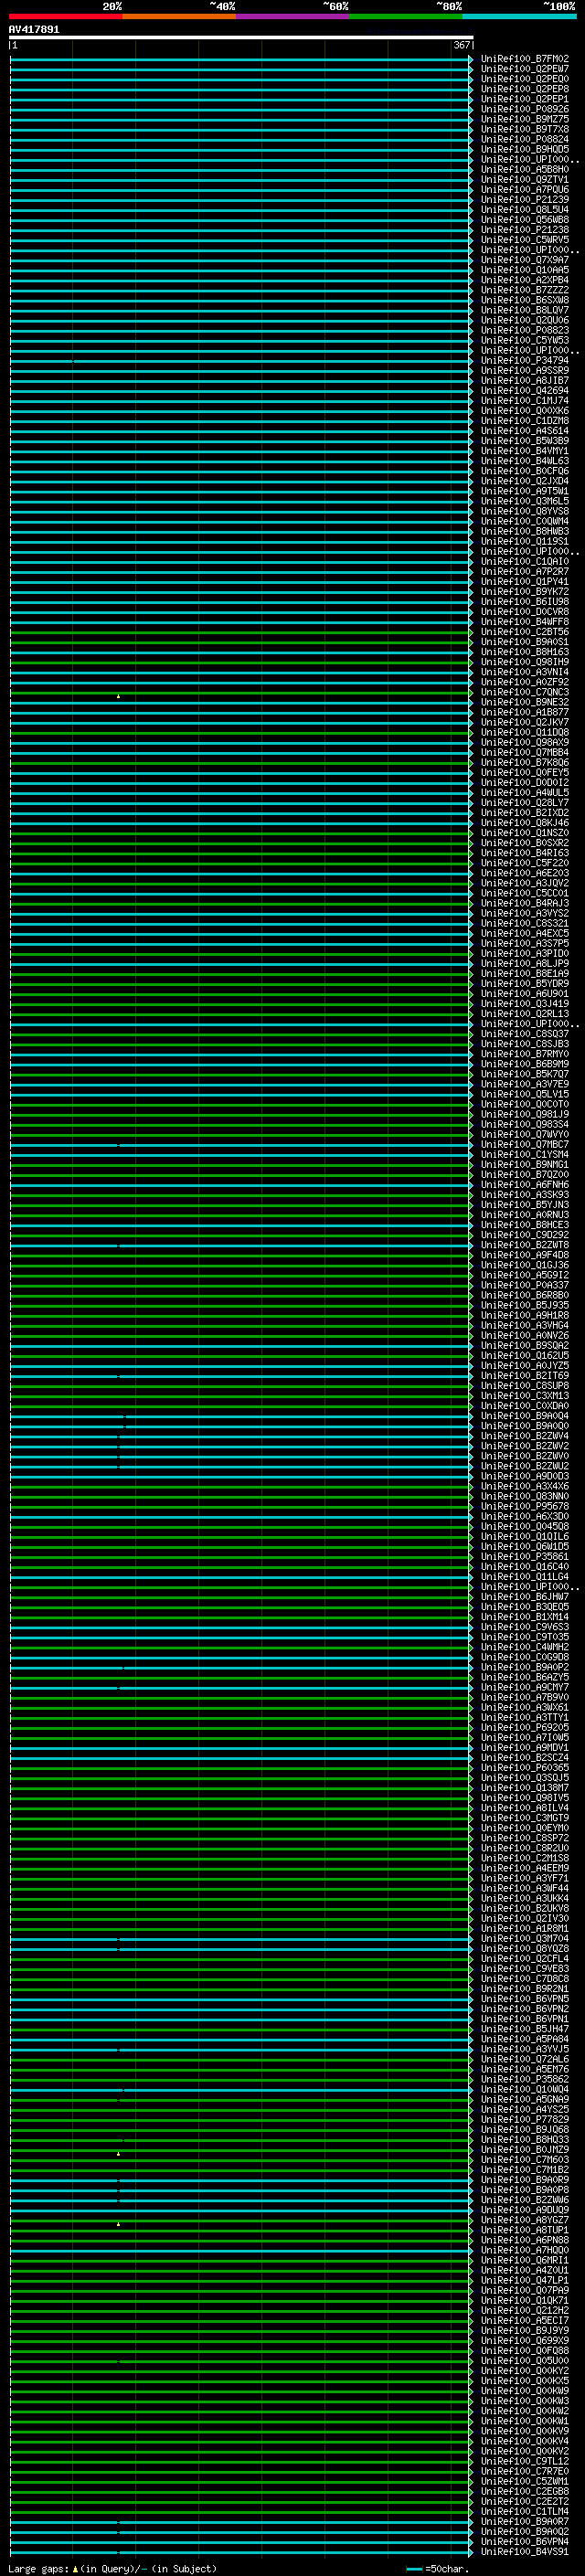This screenshot has height=2576, width=585.
Task: Select the UniRef100_C7QNC3 hit label
Action: pos(524,692)
